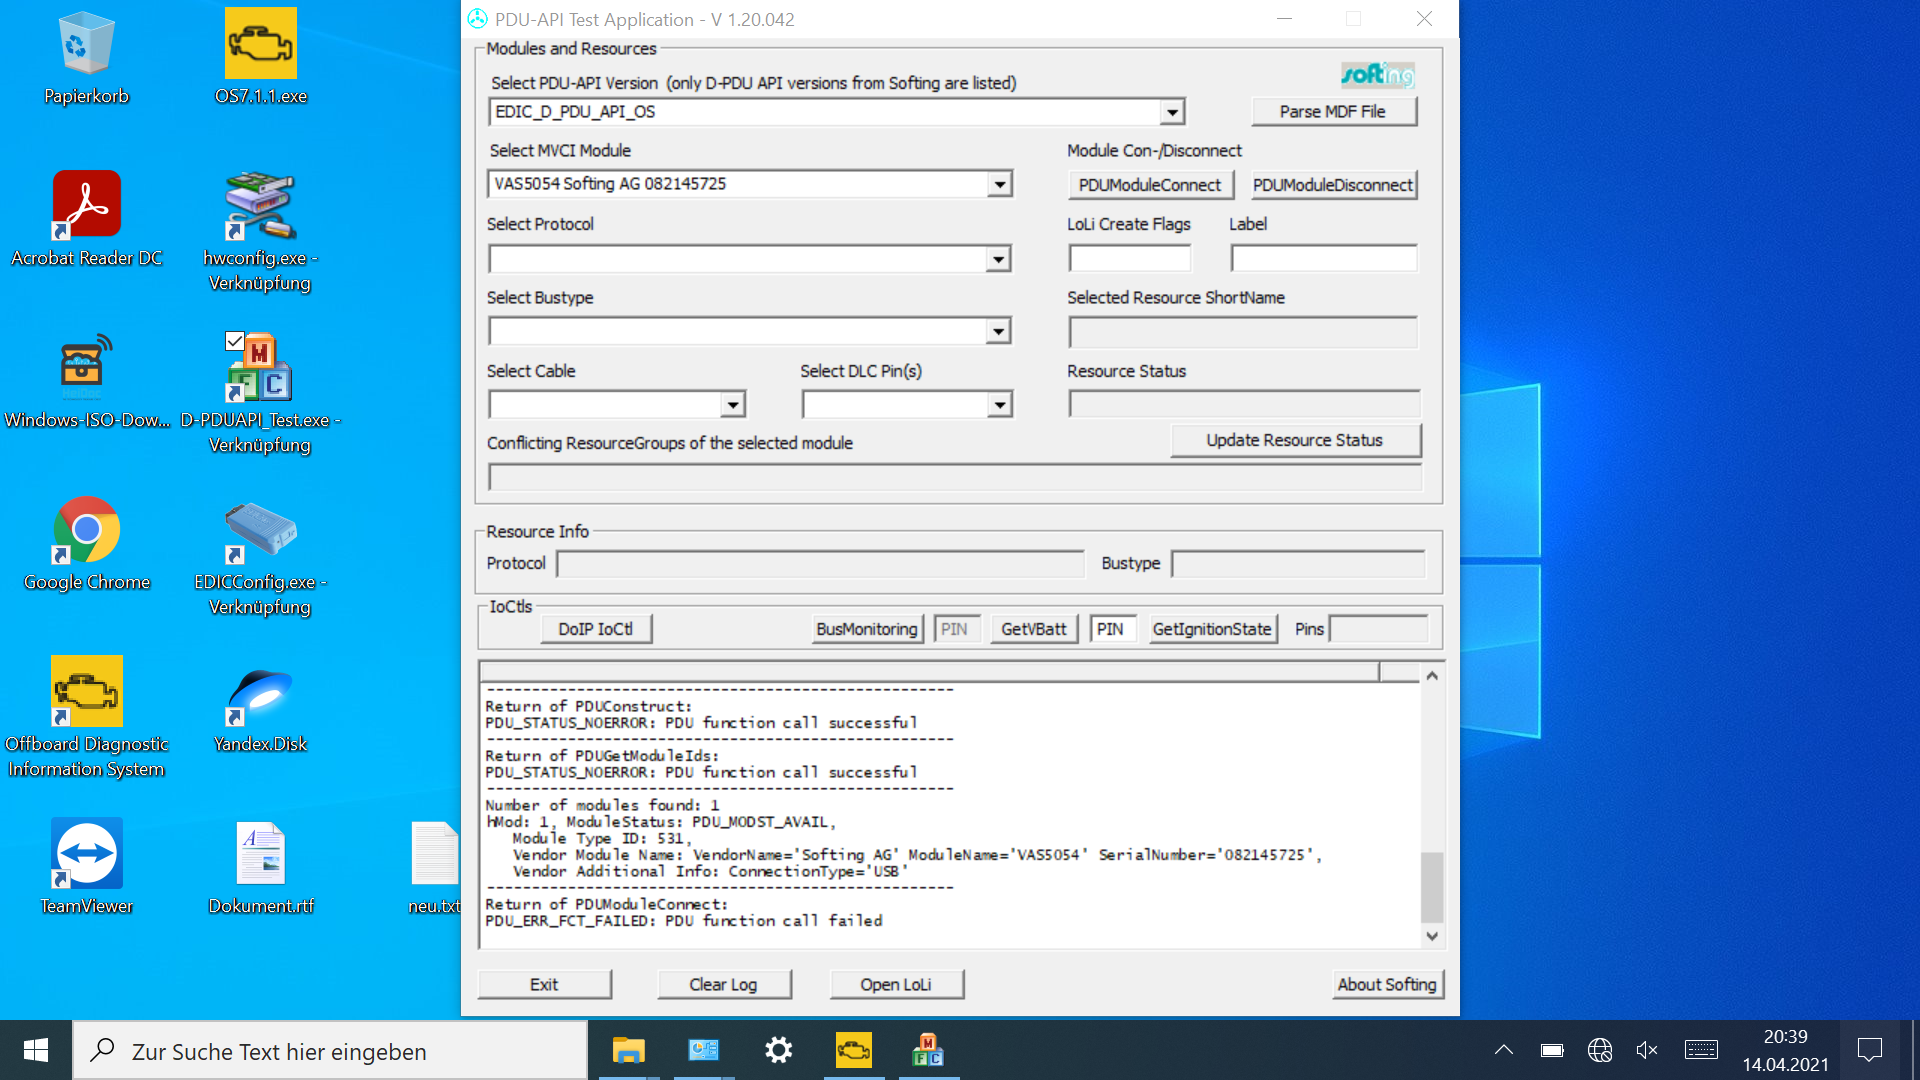Viewport: 1920px width, 1080px height.
Task: Click BusMonitoring button
Action: (867, 629)
